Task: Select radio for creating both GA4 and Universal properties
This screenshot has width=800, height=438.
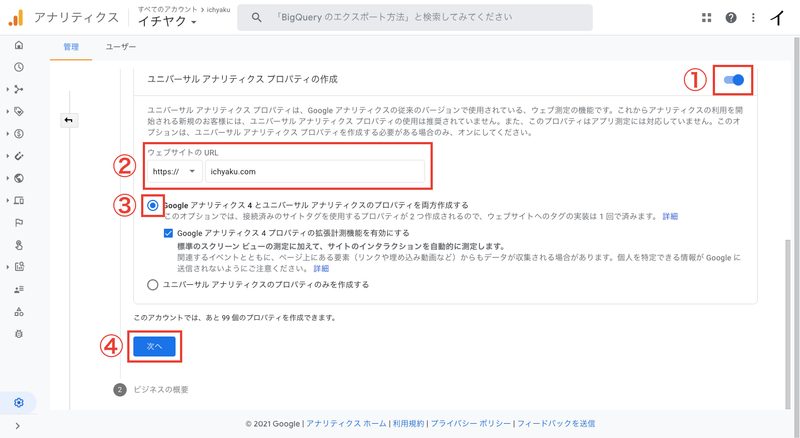Action: pyautogui.click(x=153, y=205)
